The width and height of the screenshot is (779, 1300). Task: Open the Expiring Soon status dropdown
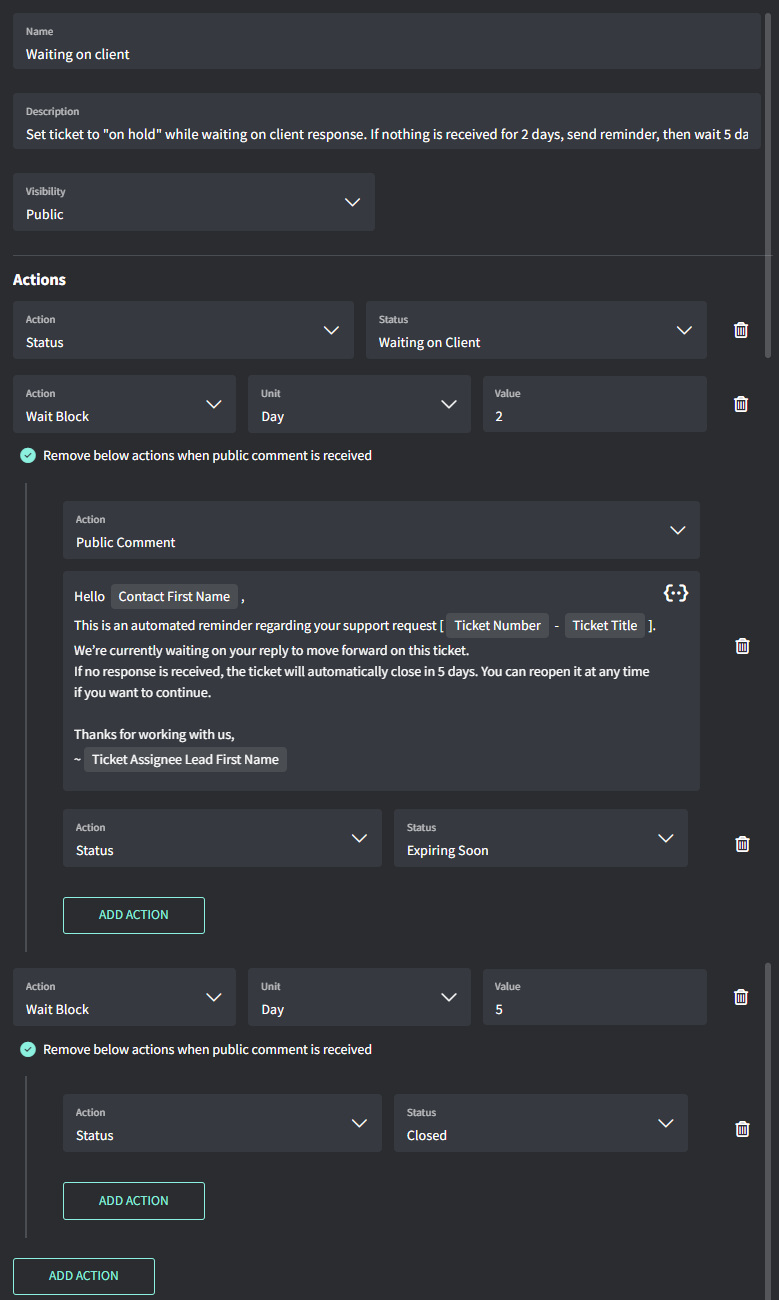(x=540, y=838)
